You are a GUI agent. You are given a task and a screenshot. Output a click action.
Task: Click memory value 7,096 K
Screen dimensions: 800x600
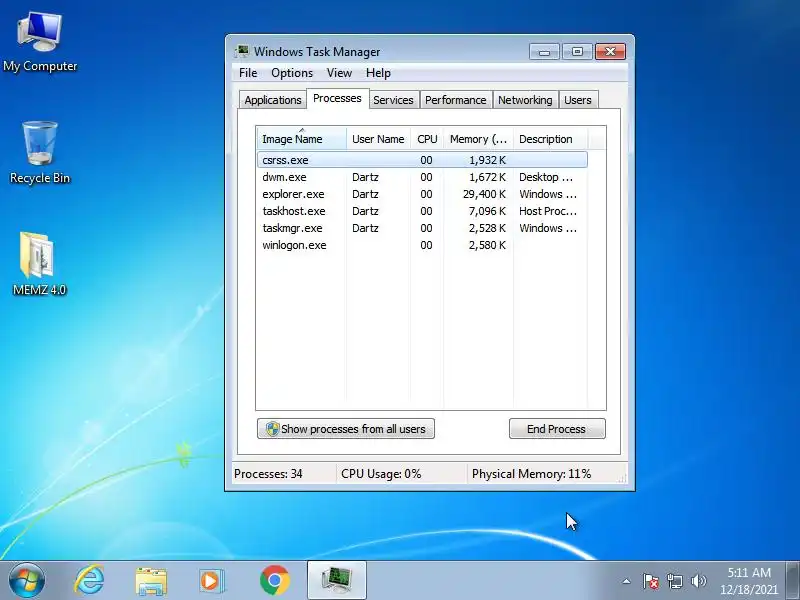pos(487,211)
